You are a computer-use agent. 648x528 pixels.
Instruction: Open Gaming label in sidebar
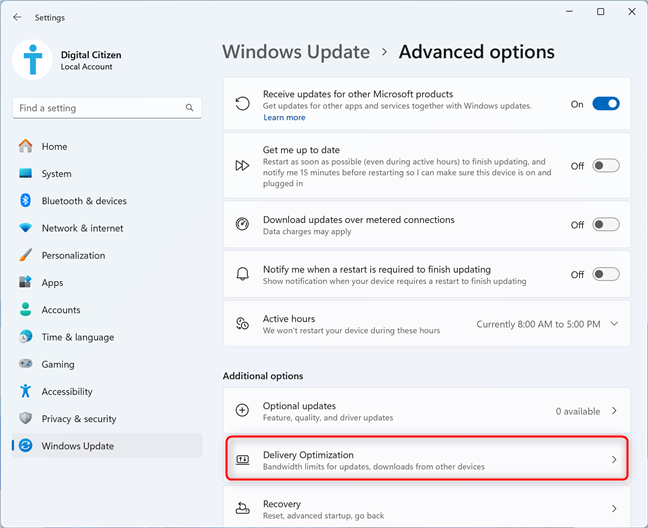(58, 364)
